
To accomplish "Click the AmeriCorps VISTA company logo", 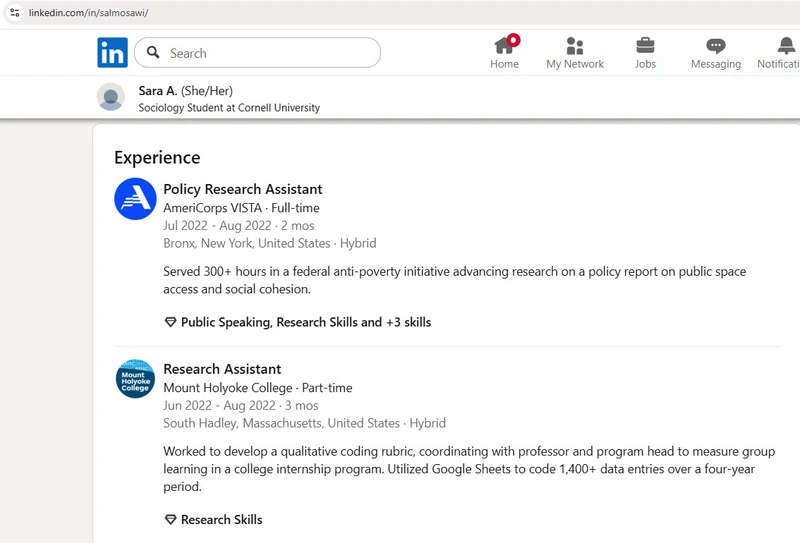I will [135, 199].
